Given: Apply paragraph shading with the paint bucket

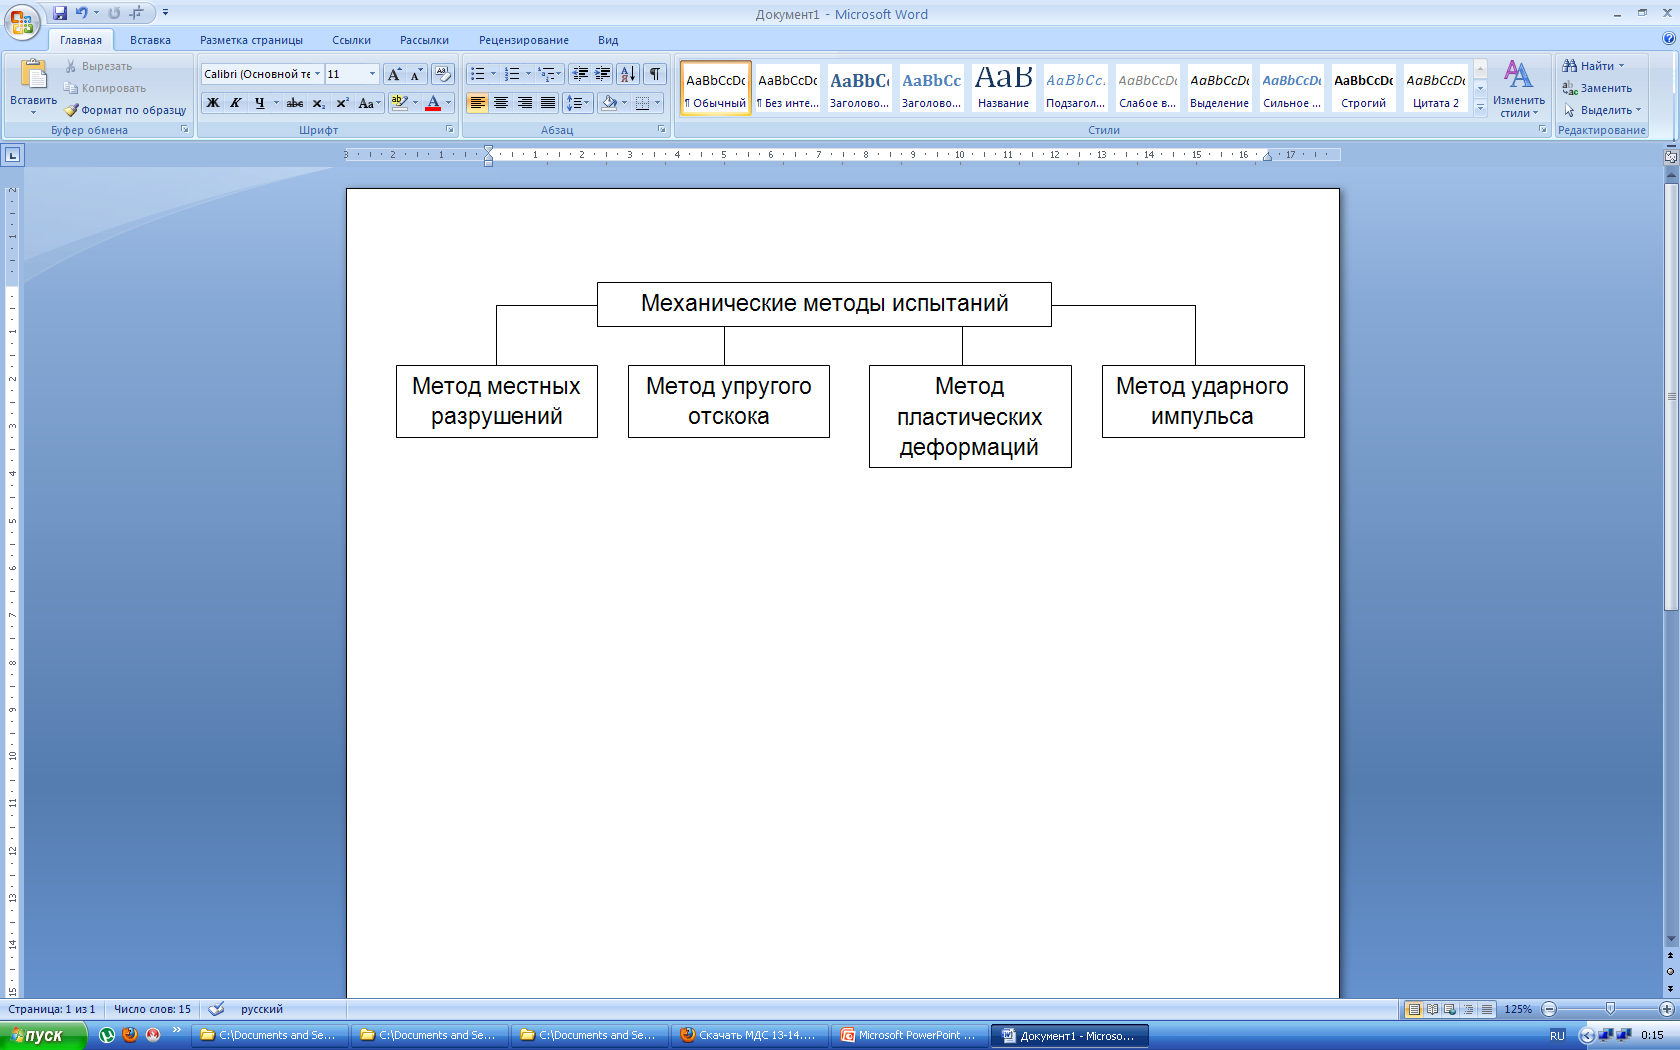Looking at the screenshot, I should (x=609, y=103).
